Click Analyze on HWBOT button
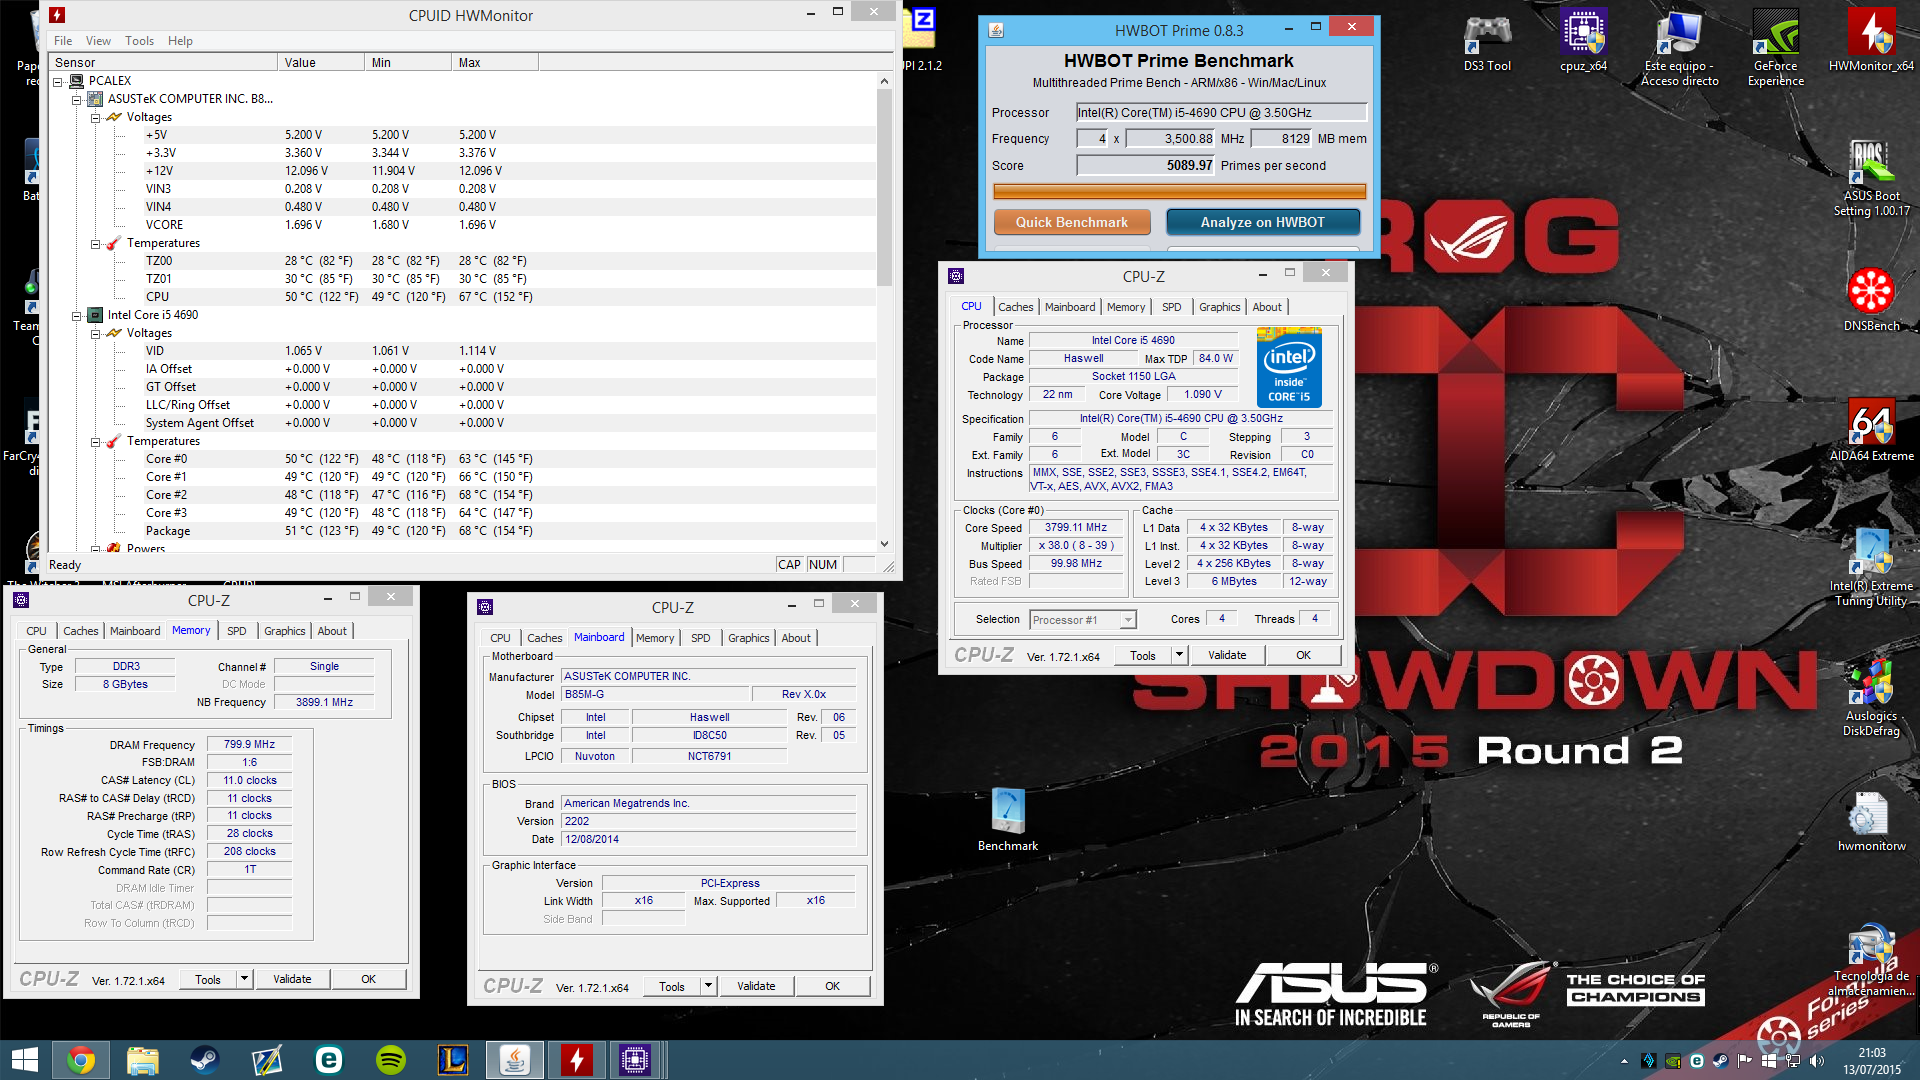The image size is (1920, 1080). click(x=1262, y=222)
